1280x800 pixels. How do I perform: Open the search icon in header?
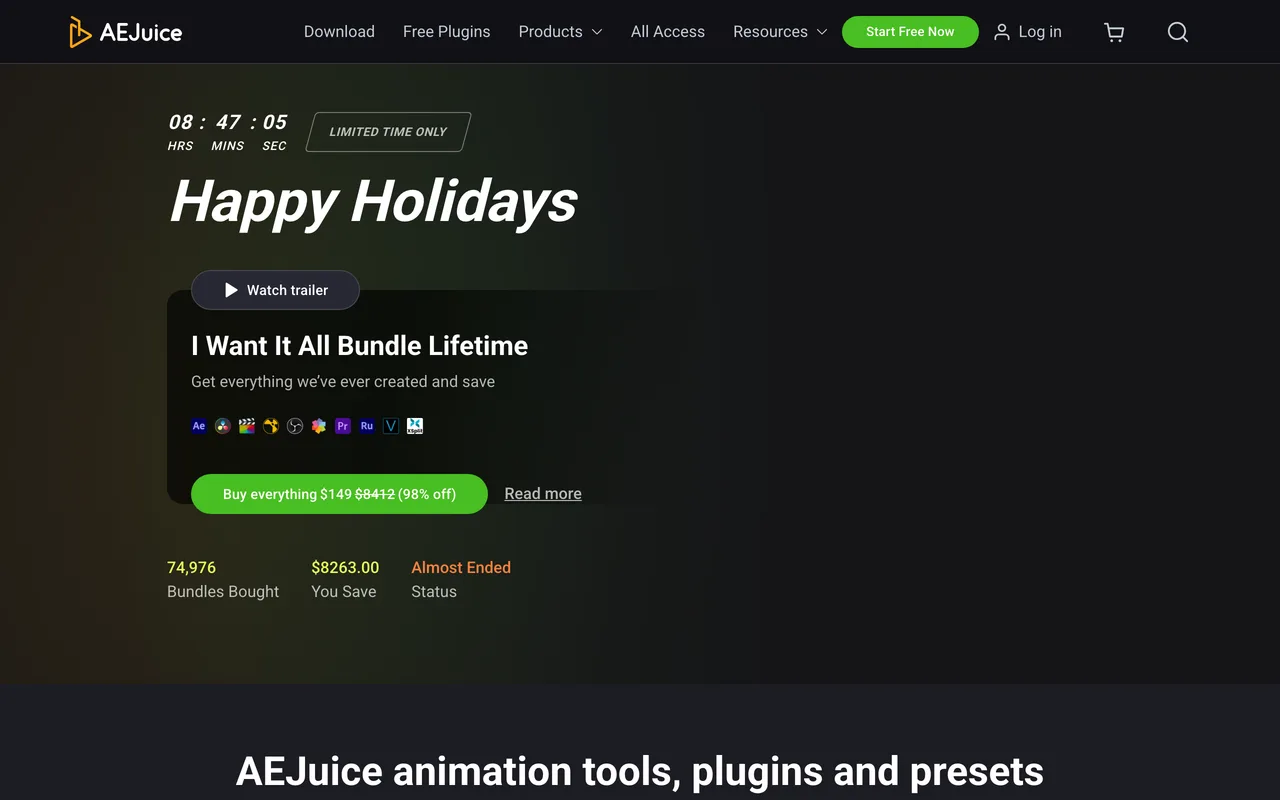tap(1178, 32)
